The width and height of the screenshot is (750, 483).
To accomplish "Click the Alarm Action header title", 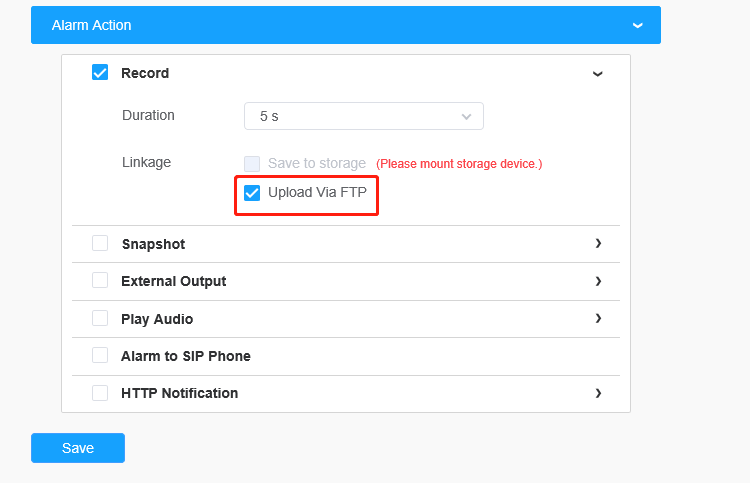I will (x=91, y=25).
